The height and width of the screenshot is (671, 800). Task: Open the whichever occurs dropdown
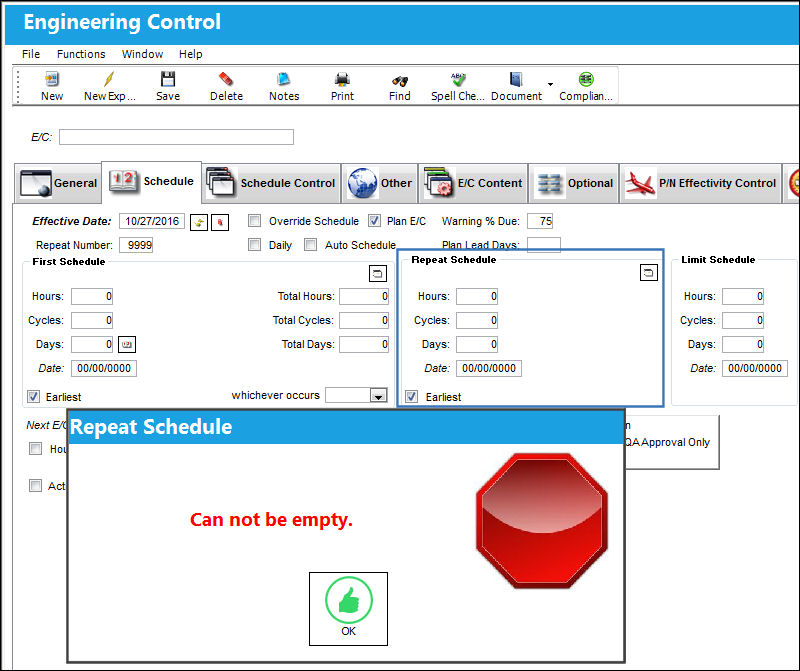pos(379,395)
